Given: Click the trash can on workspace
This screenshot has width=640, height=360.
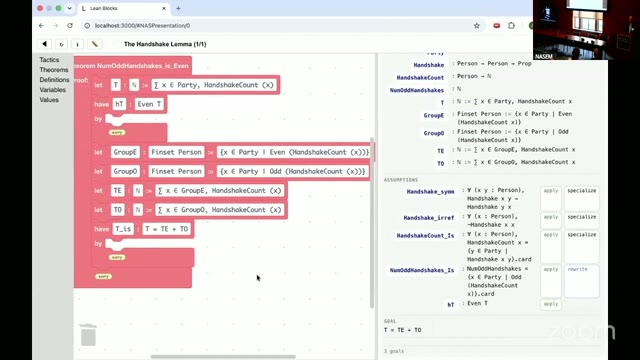Looking at the screenshot, I should coord(88,334).
